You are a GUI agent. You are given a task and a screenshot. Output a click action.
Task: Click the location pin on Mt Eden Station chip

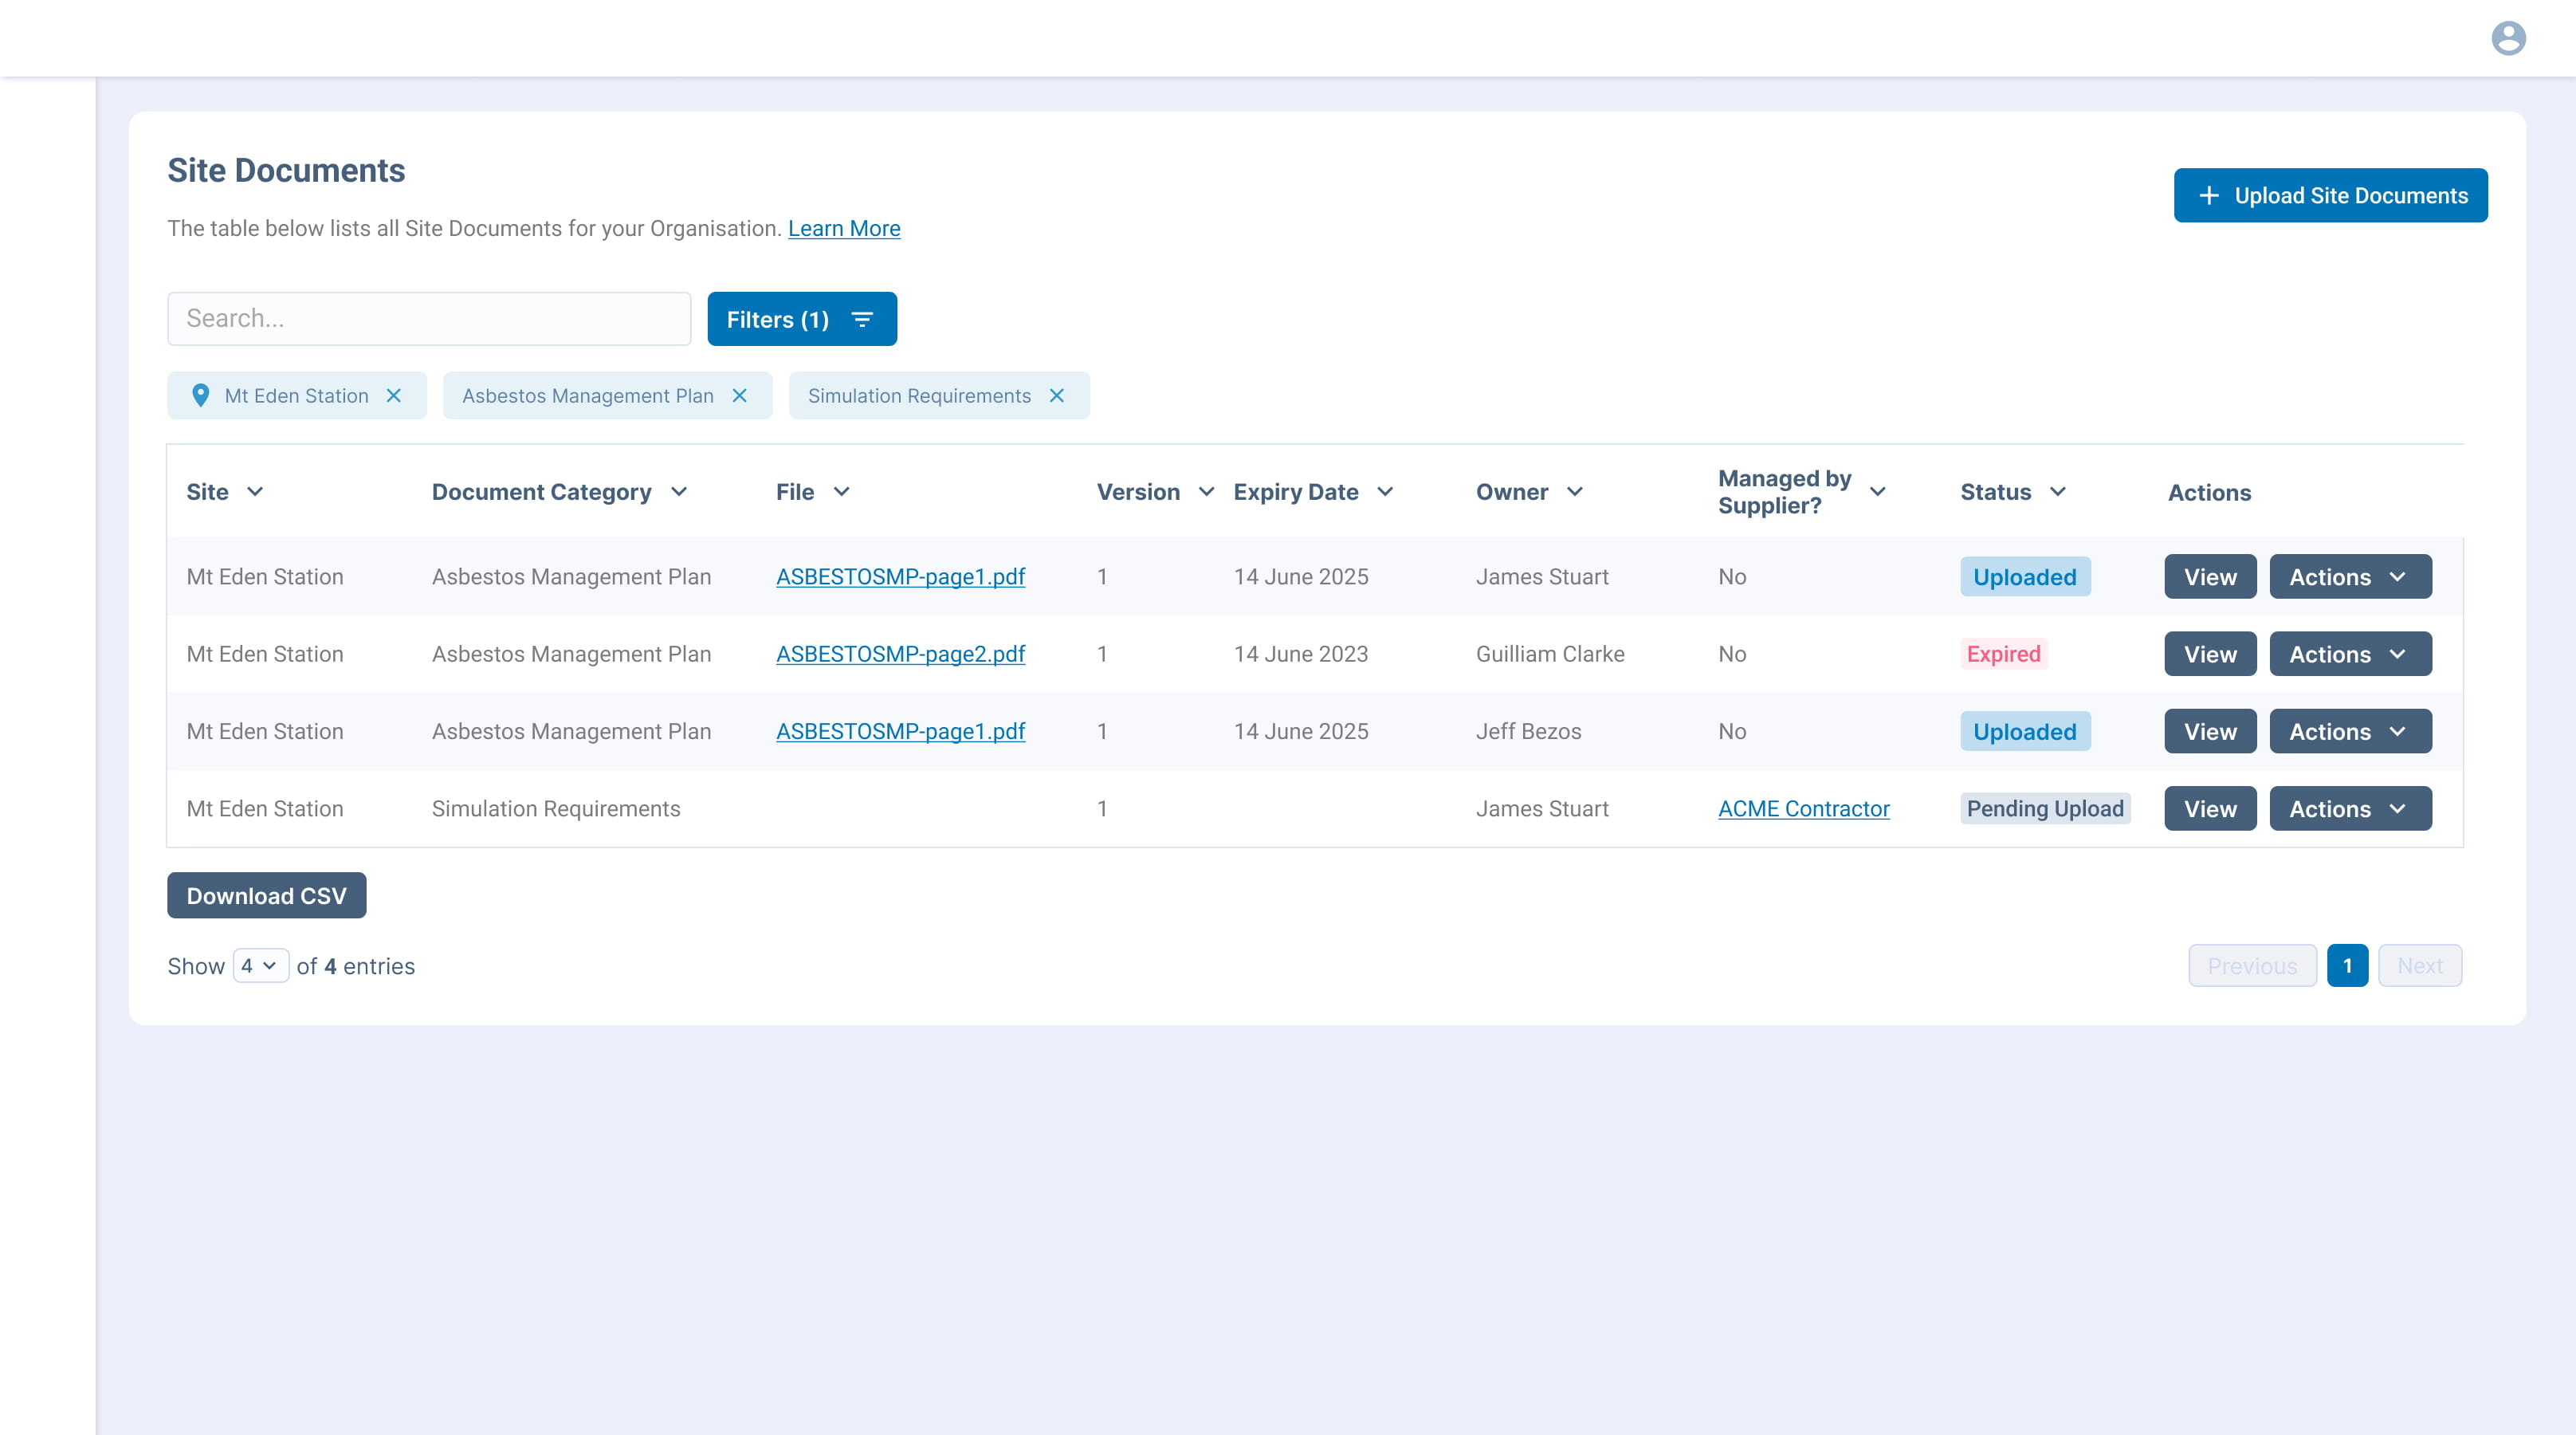202,395
